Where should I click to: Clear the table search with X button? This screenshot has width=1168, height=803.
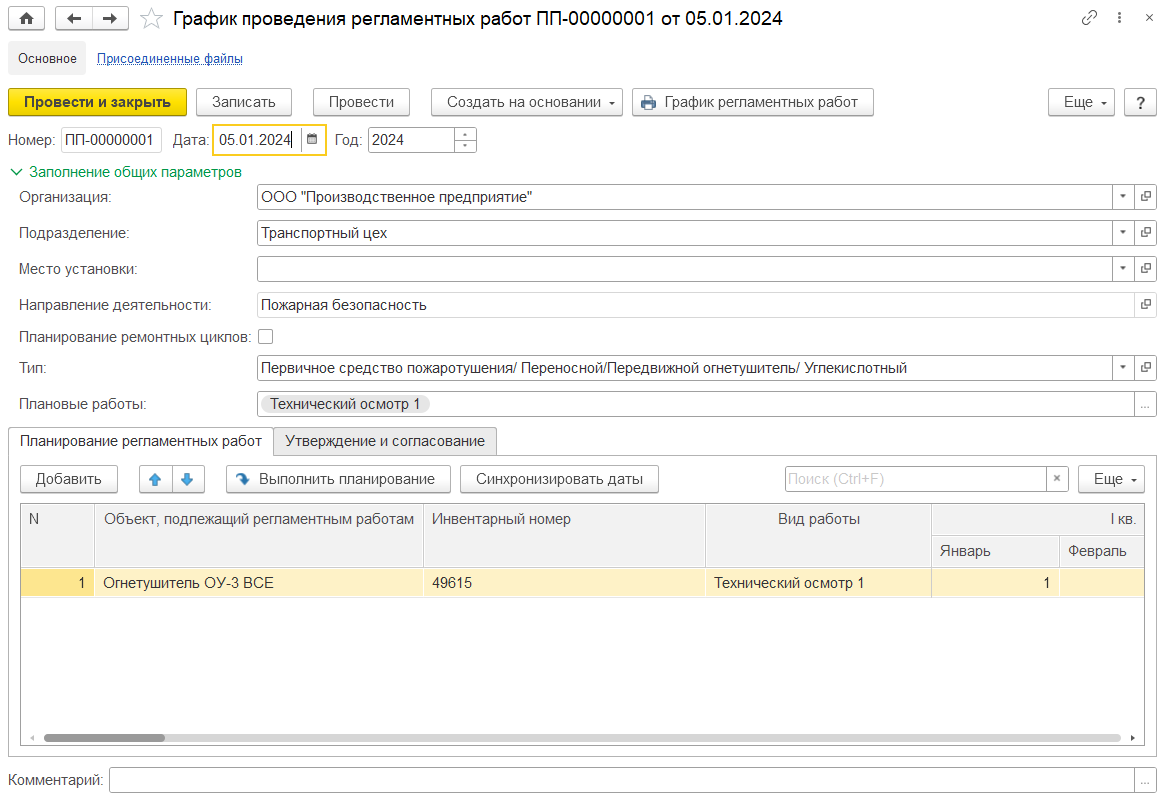pos(1057,479)
